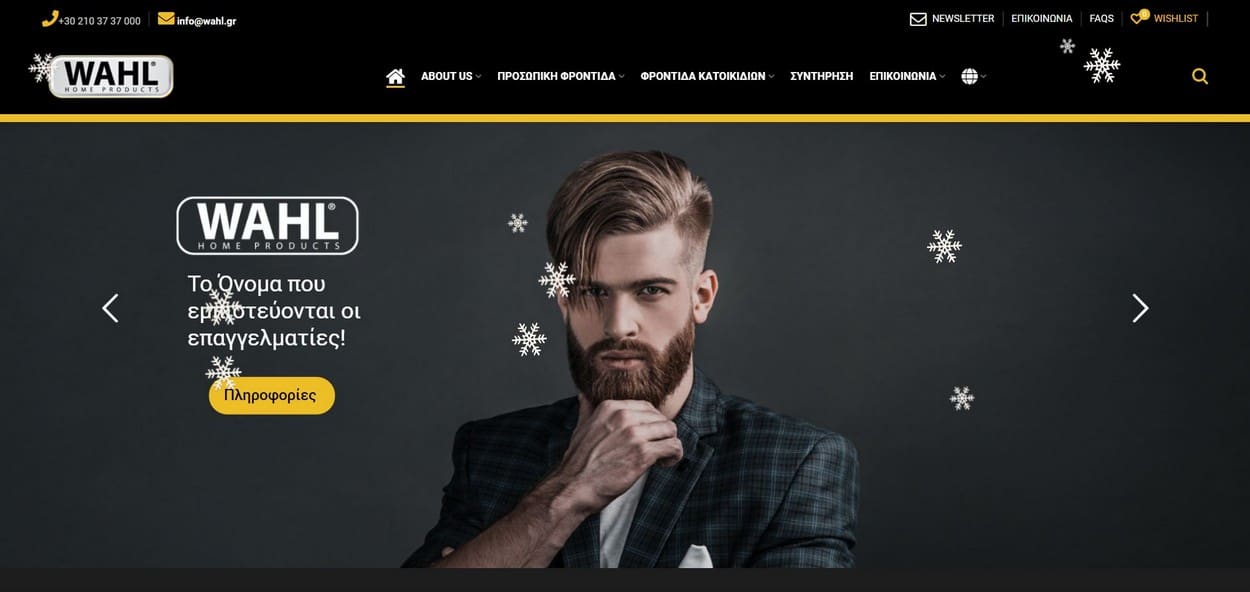Open the ΣΥΝΤΗΡΗΣΗ menu item
Viewport: 1250px width, 592px height.
(x=822, y=76)
